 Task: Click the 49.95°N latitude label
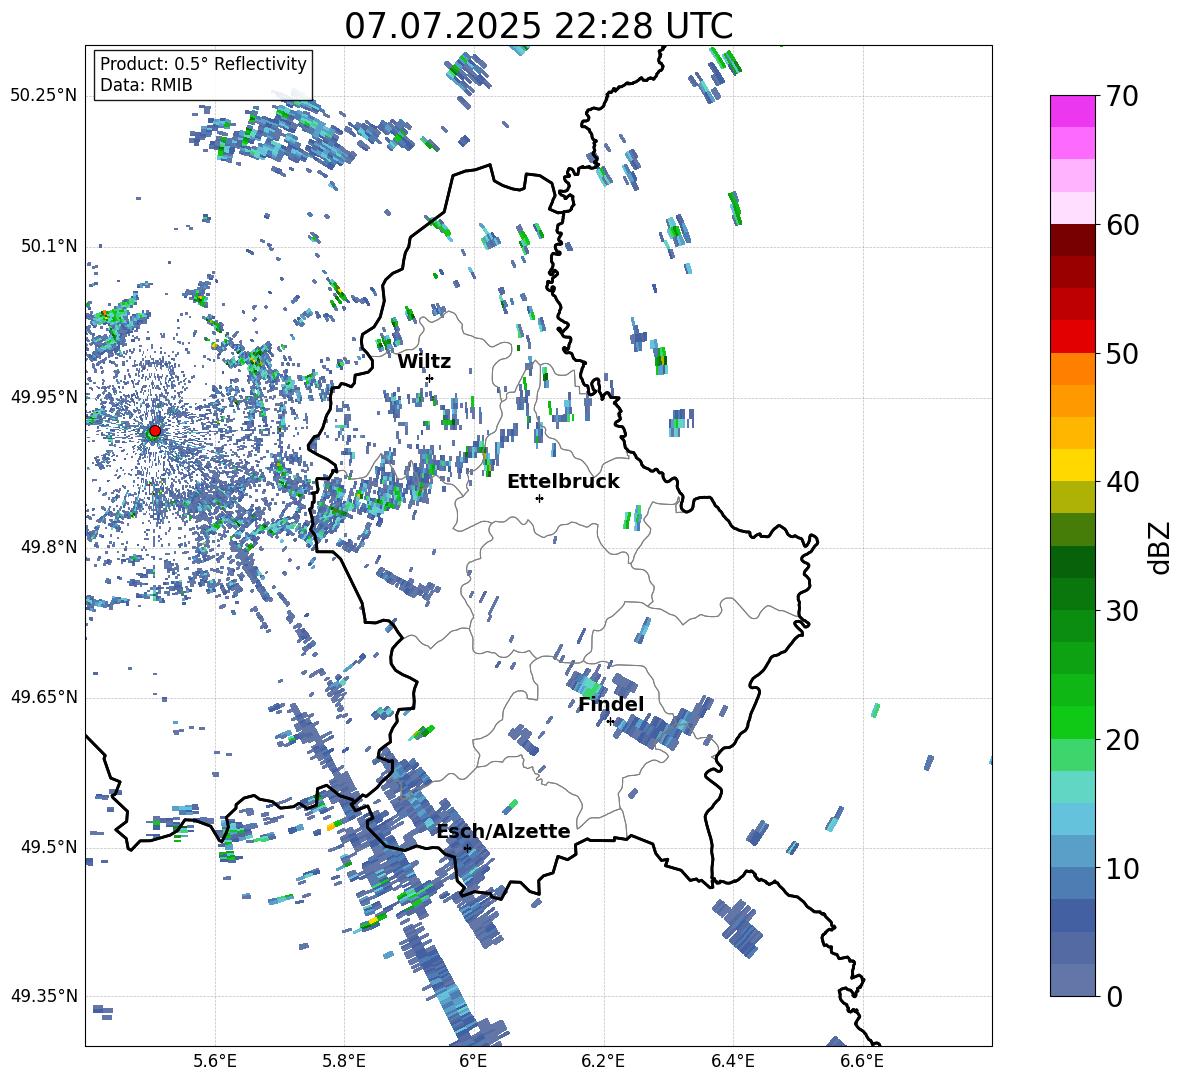click(44, 397)
